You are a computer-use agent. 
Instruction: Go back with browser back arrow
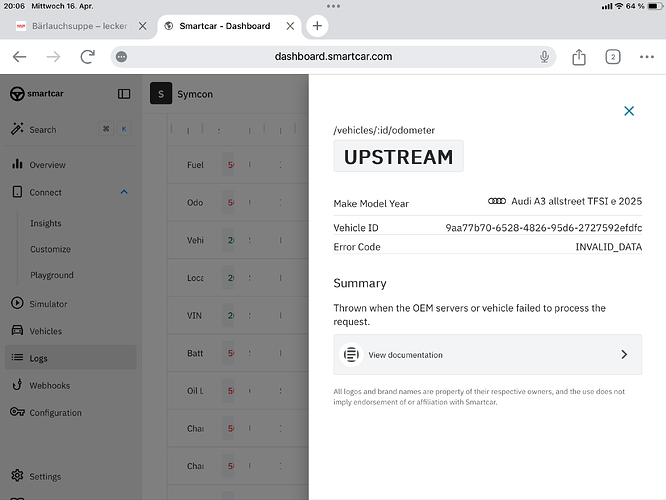coord(20,56)
